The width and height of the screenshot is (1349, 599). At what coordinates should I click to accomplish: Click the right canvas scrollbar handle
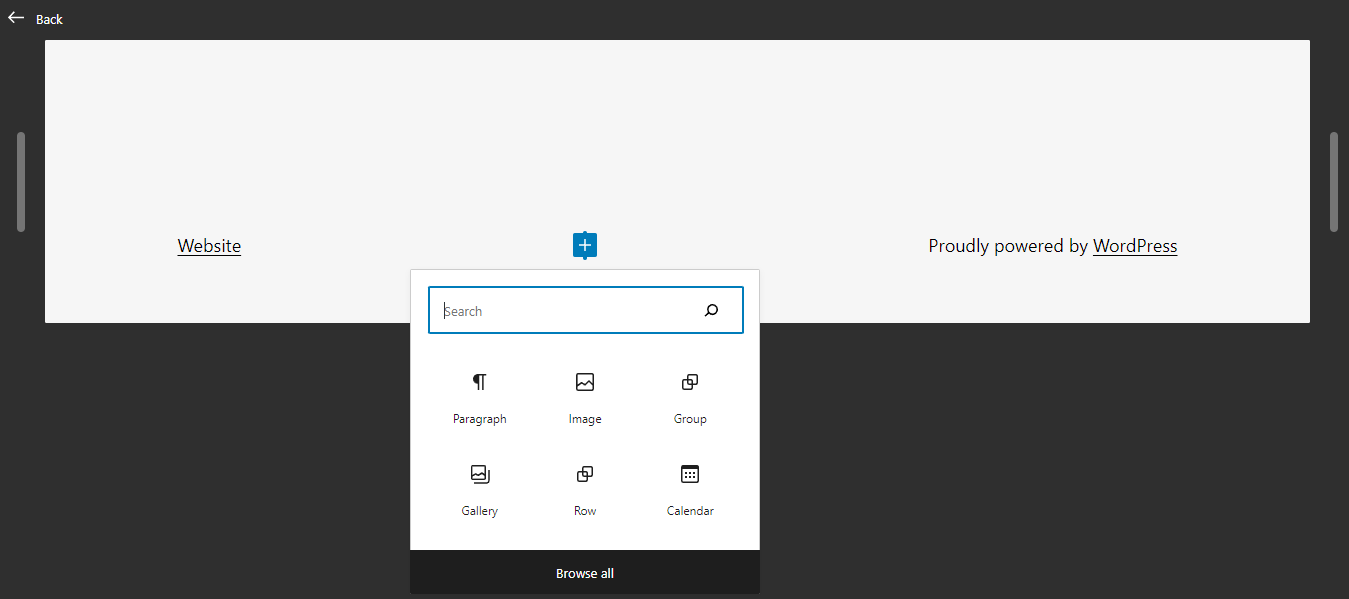1333,180
